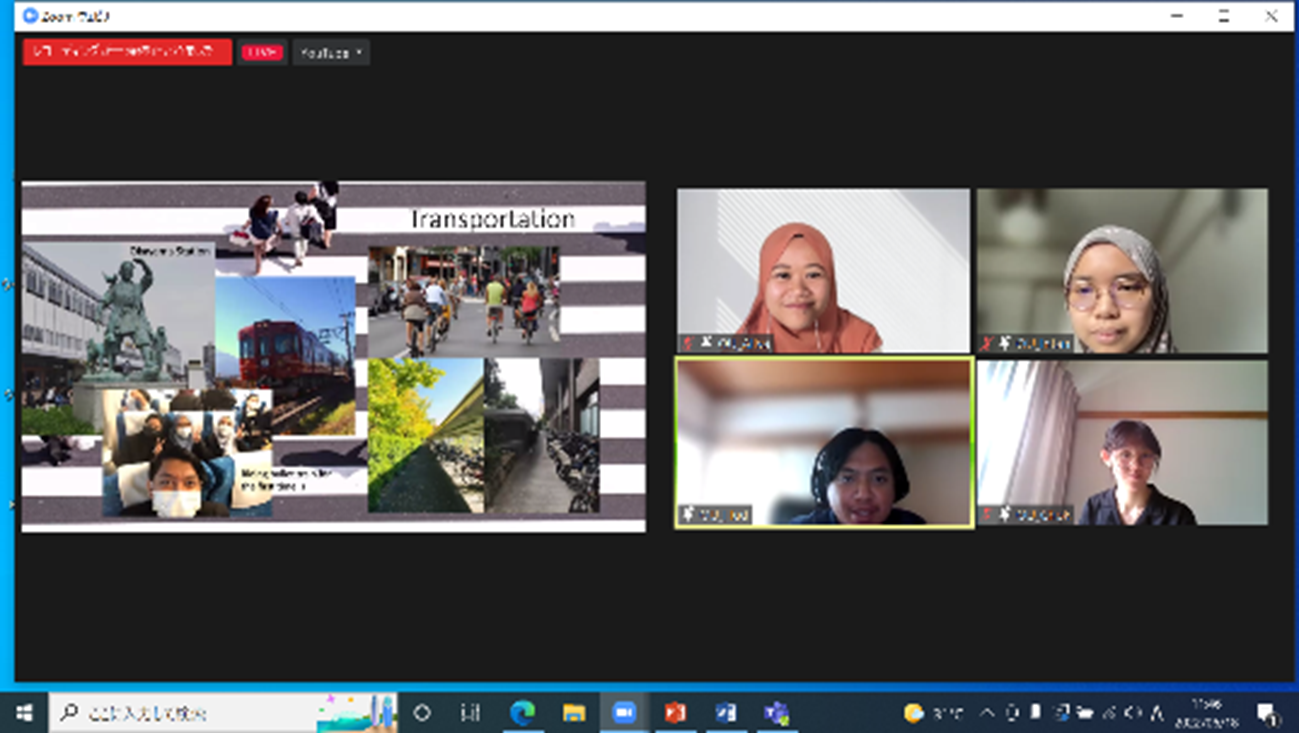Click muted mic icon on bottom-right tile
This screenshot has width=1299, height=733.
988,515
